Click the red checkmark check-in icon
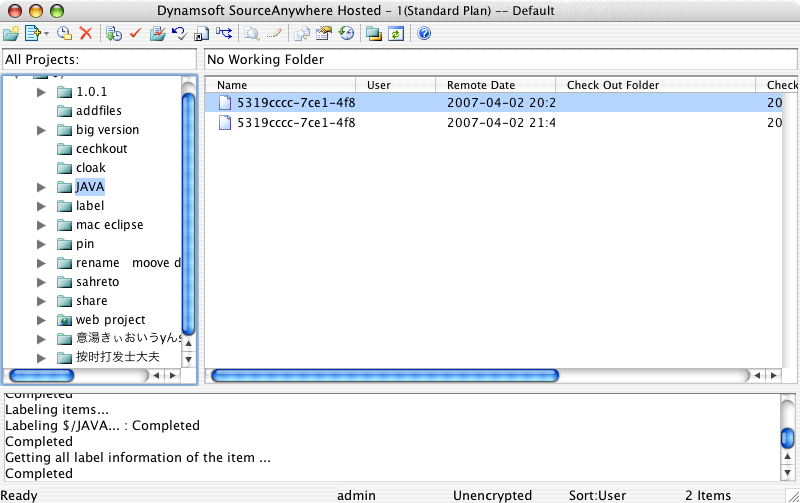The image size is (800, 503). [135, 33]
